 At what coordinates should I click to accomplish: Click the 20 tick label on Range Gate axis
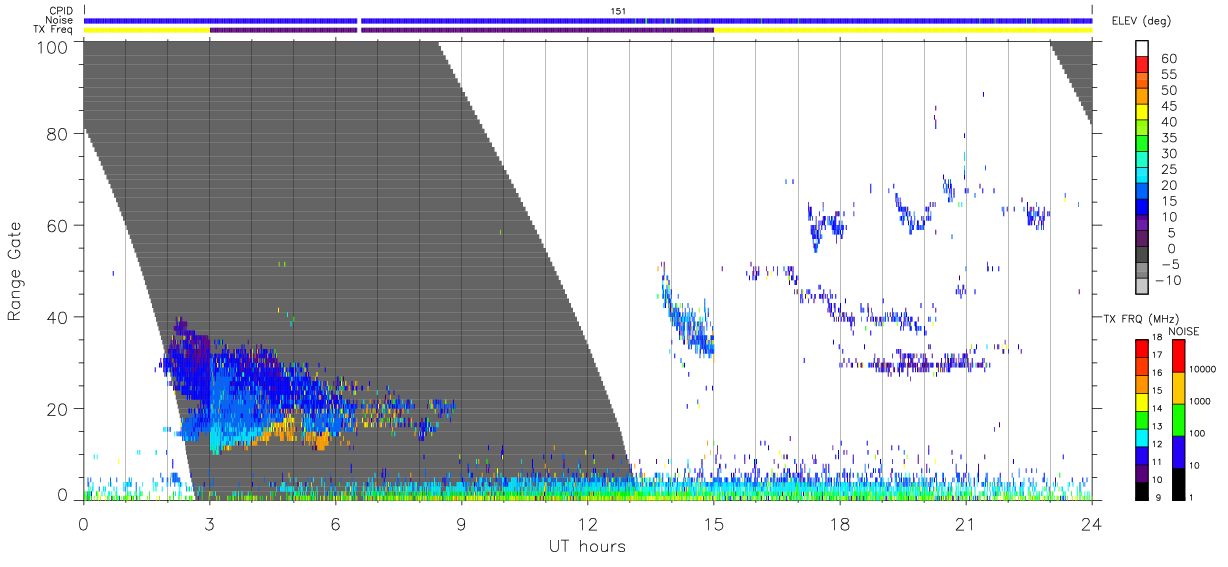(x=58, y=409)
